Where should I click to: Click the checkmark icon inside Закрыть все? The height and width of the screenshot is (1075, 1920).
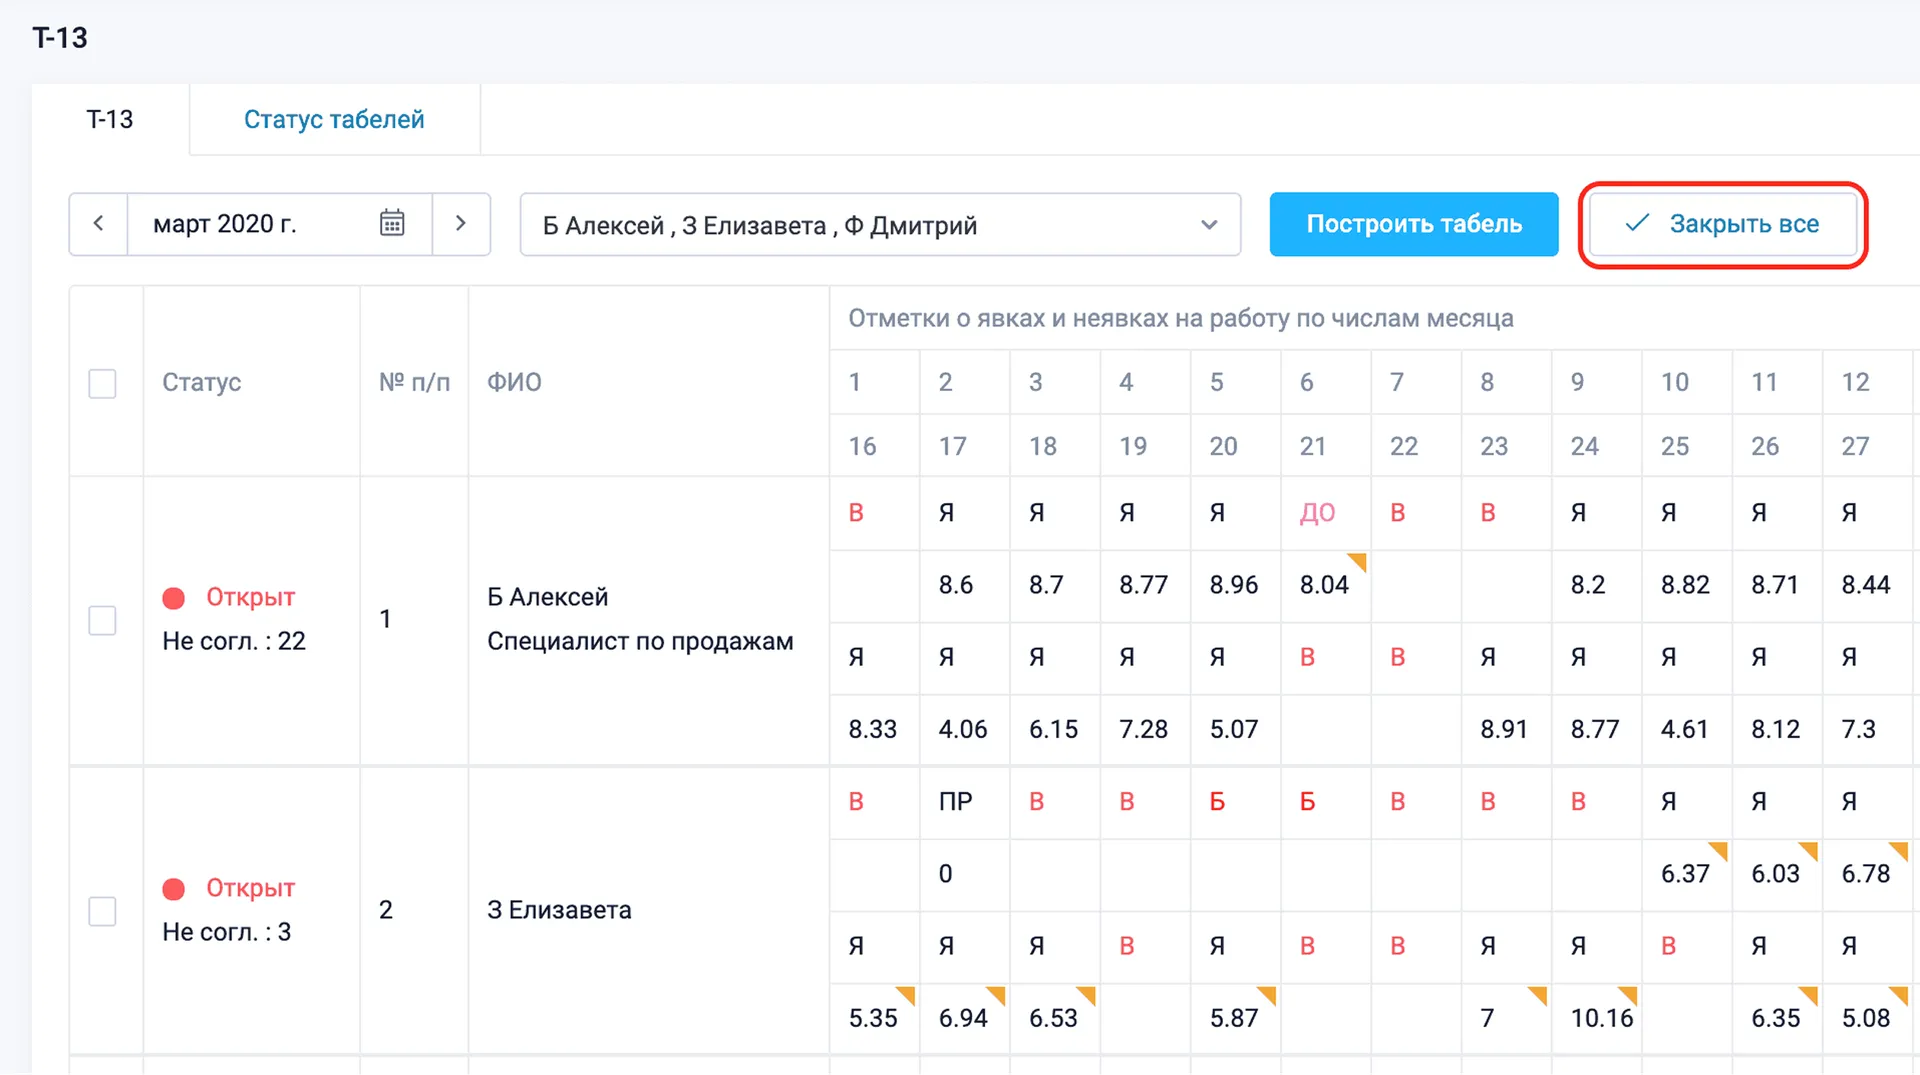click(x=1636, y=224)
